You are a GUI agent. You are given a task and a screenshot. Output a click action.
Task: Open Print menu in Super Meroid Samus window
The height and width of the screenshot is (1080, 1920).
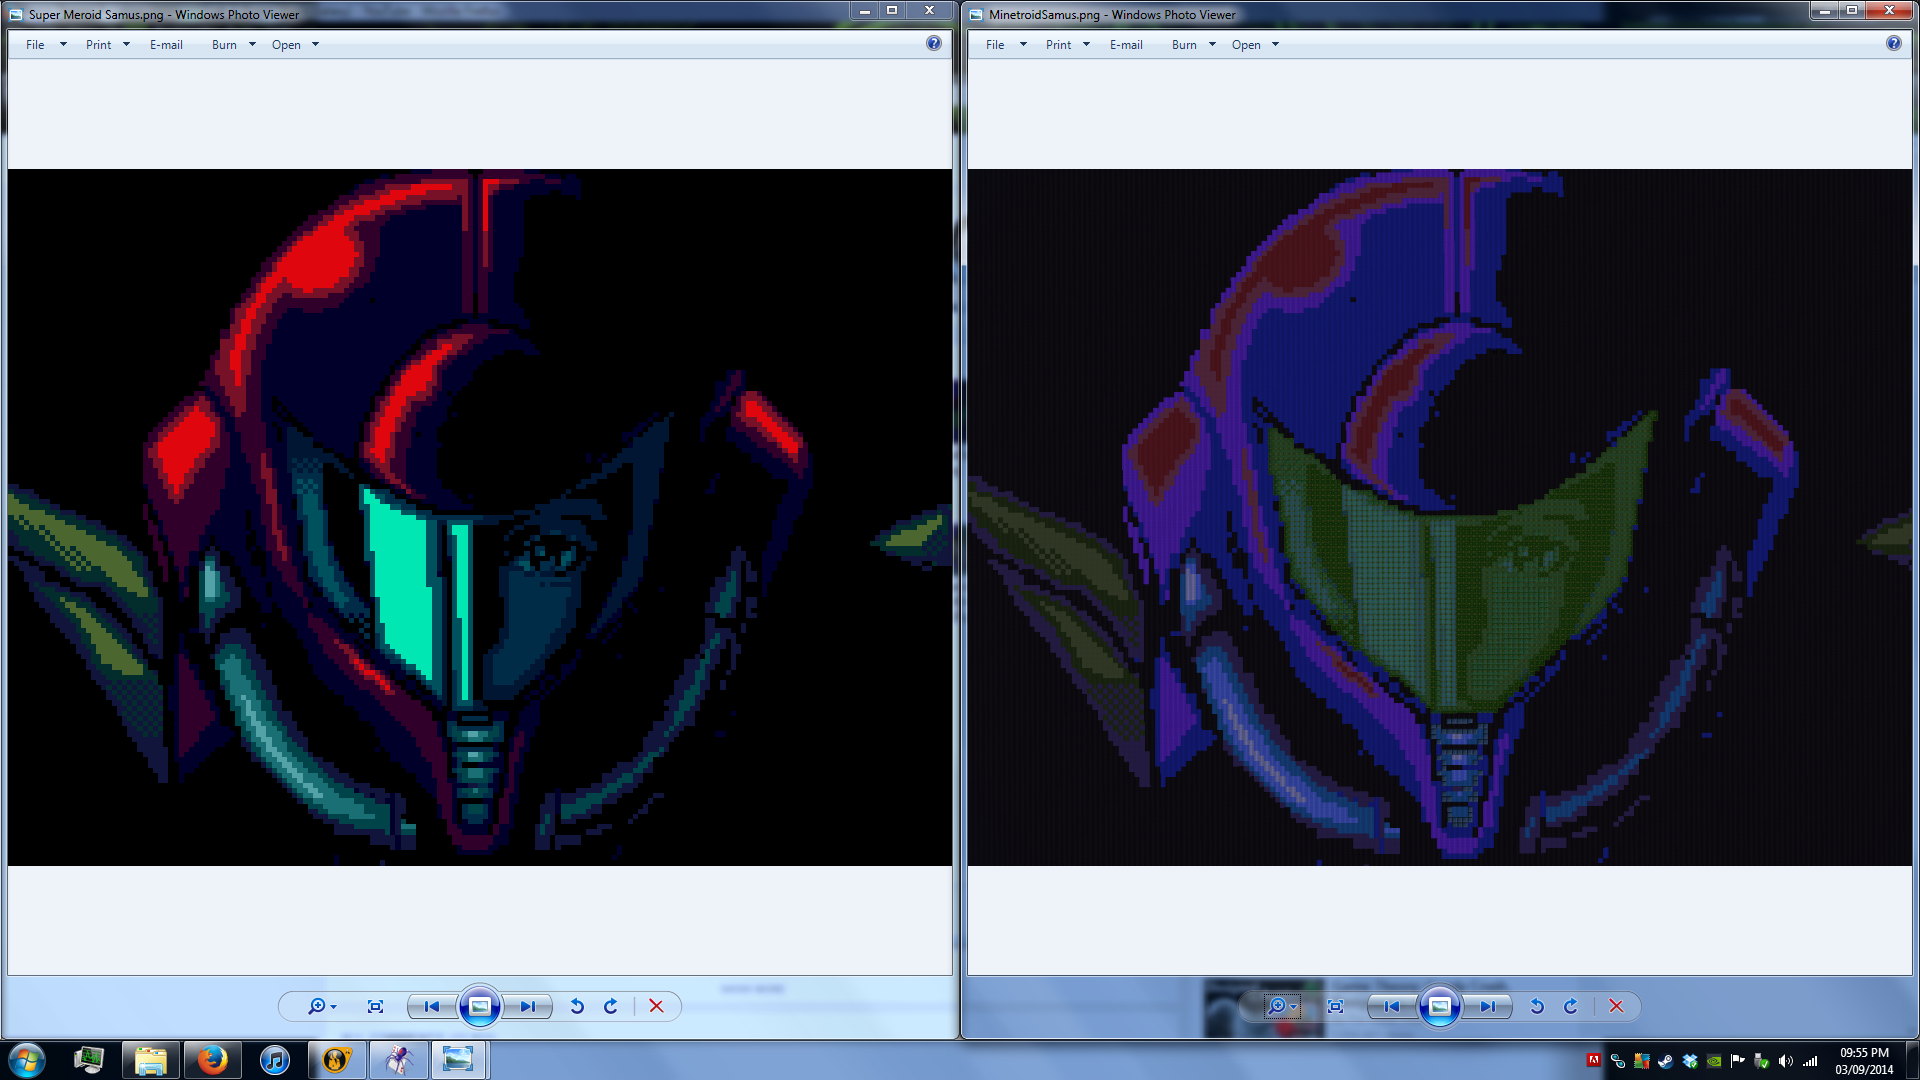point(108,45)
